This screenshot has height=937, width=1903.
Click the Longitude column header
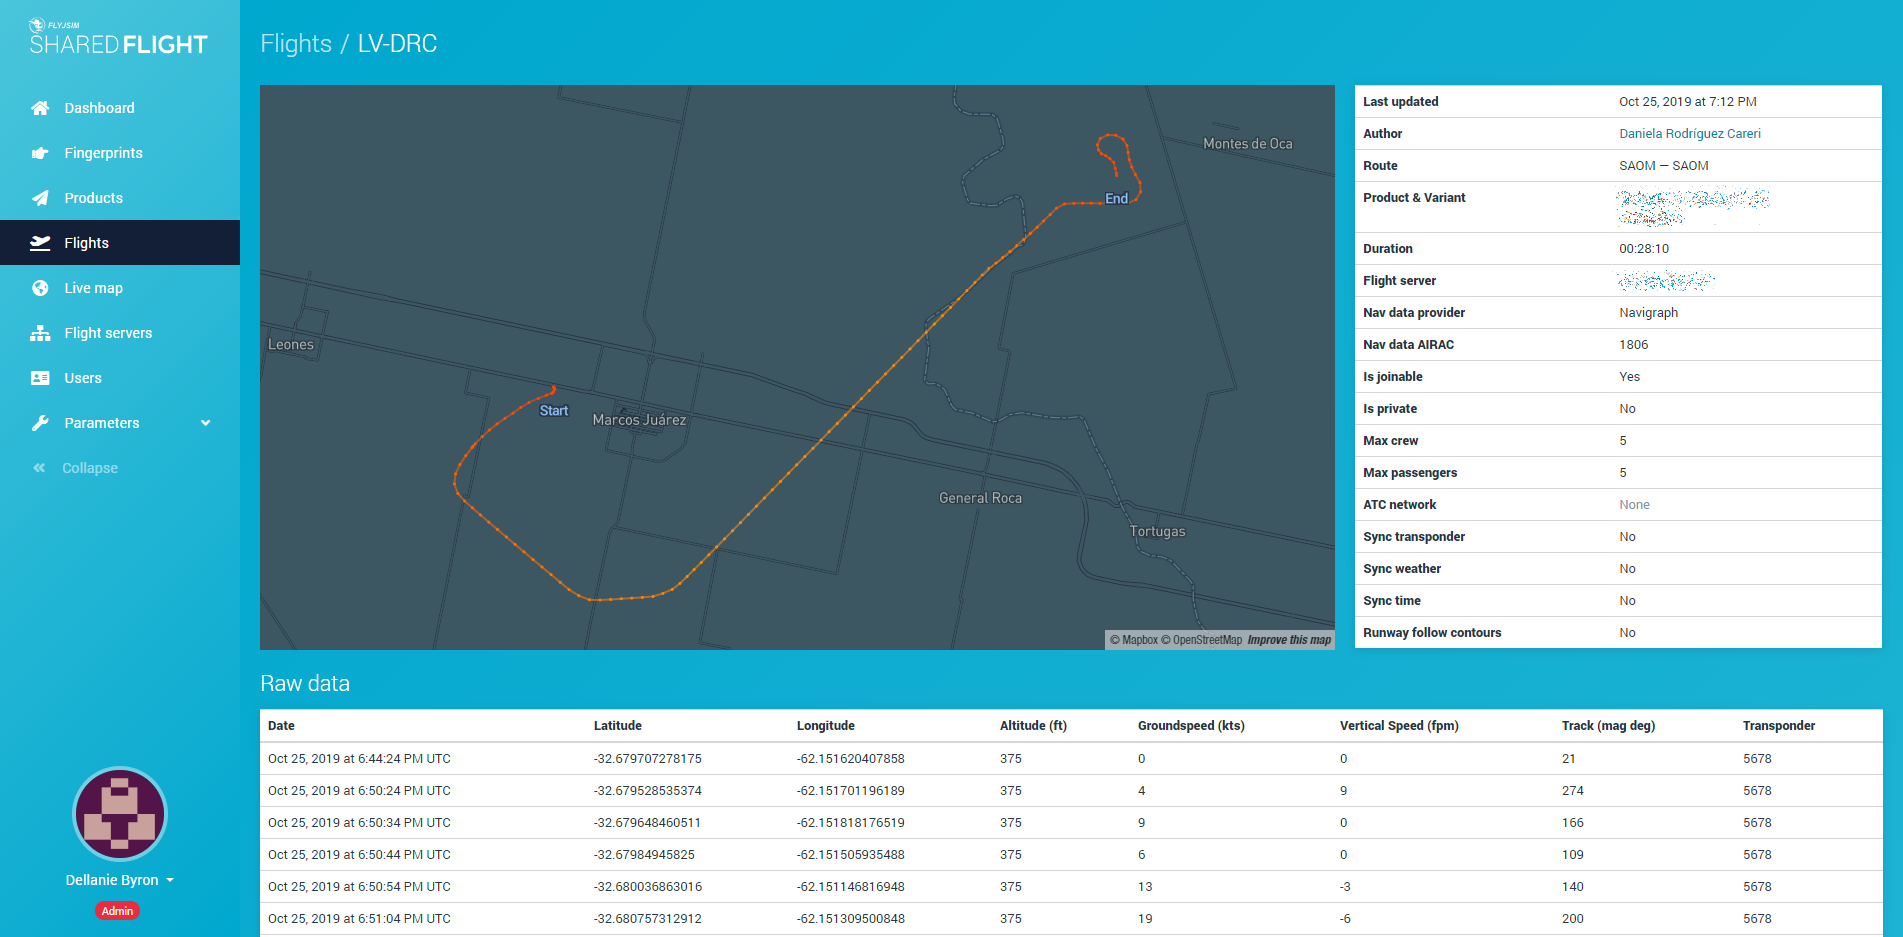click(x=826, y=726)
